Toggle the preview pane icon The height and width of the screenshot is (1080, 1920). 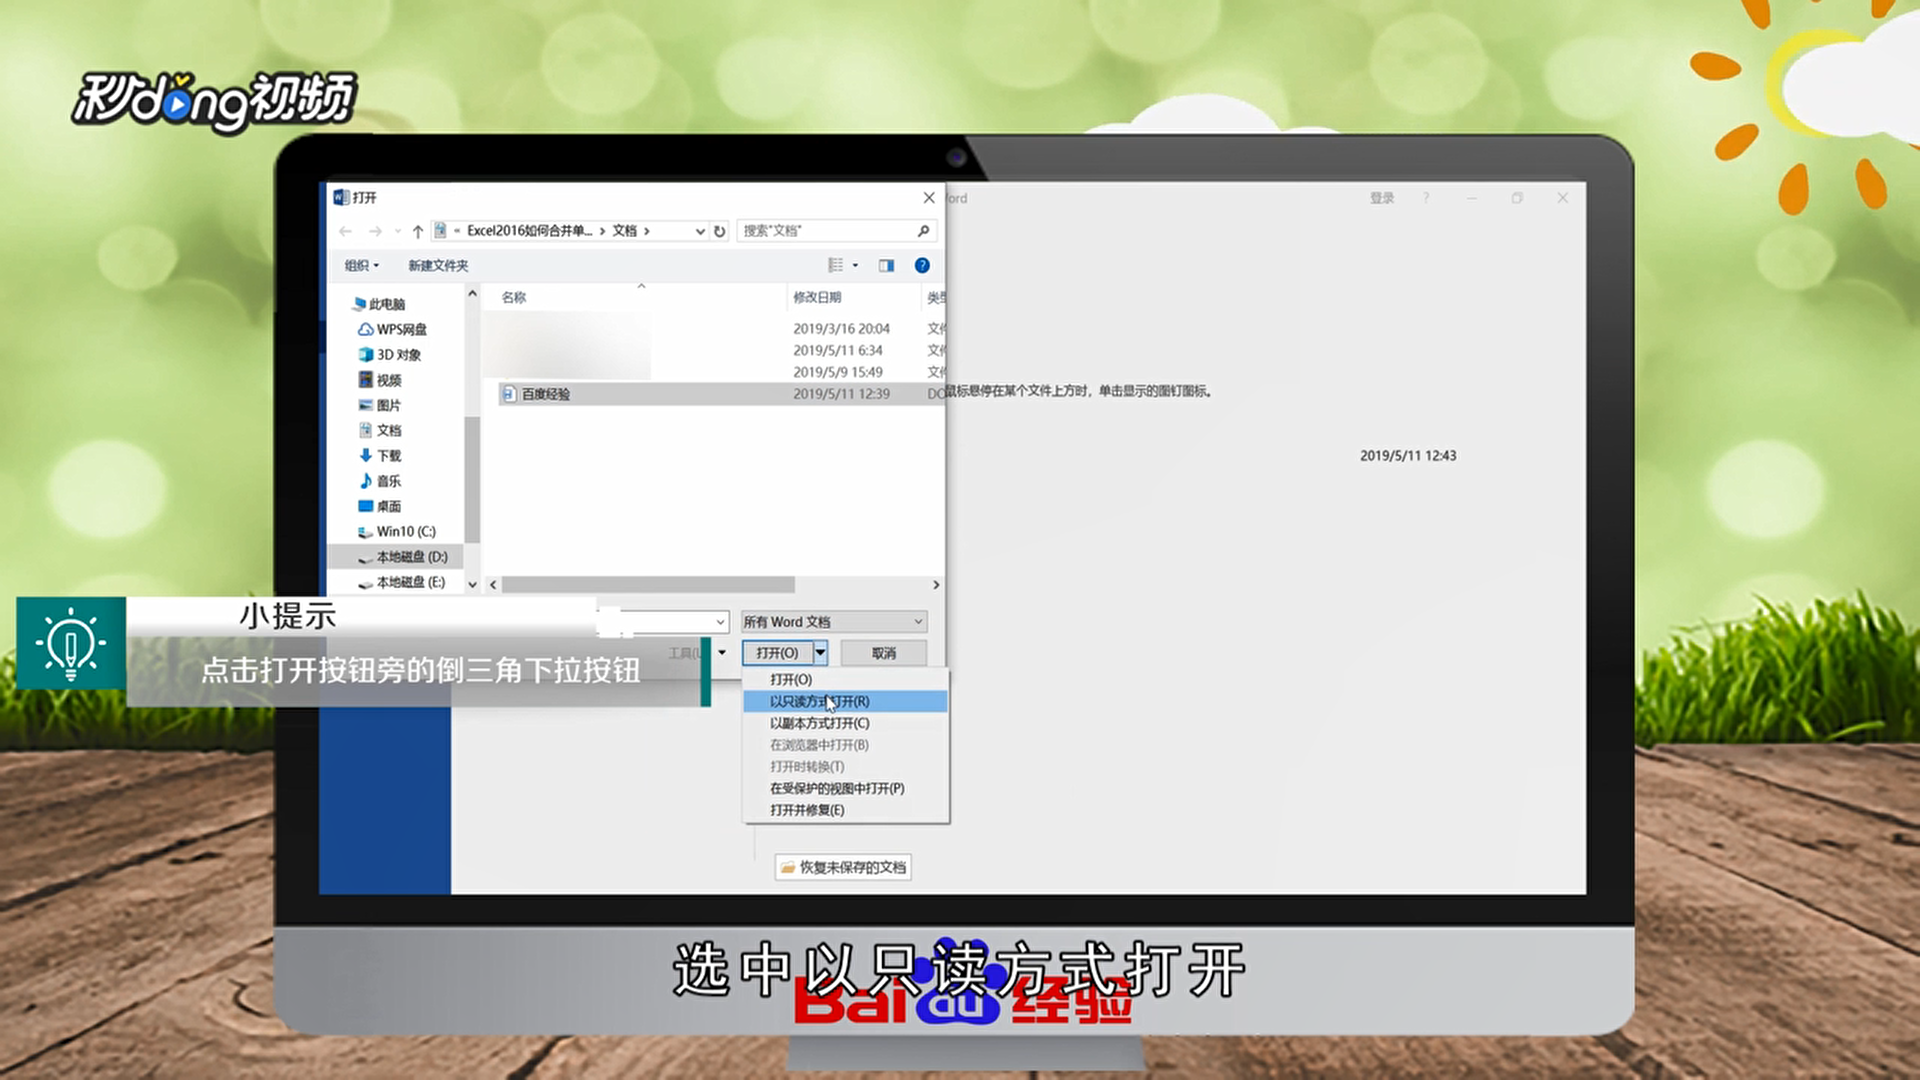886,265
